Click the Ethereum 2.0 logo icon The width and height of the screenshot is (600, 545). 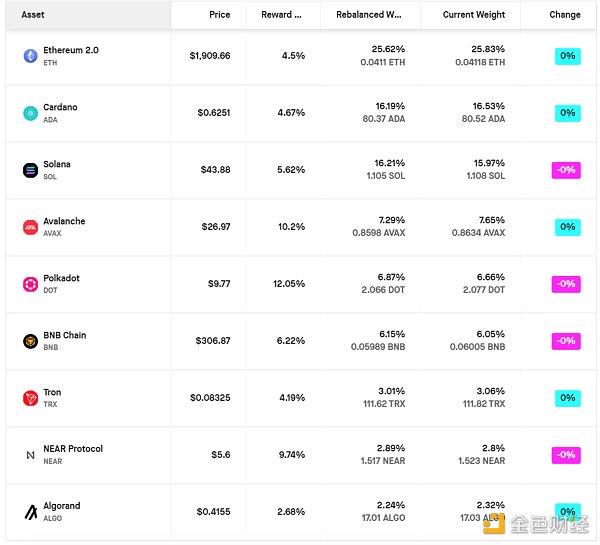tap(30, 56)
